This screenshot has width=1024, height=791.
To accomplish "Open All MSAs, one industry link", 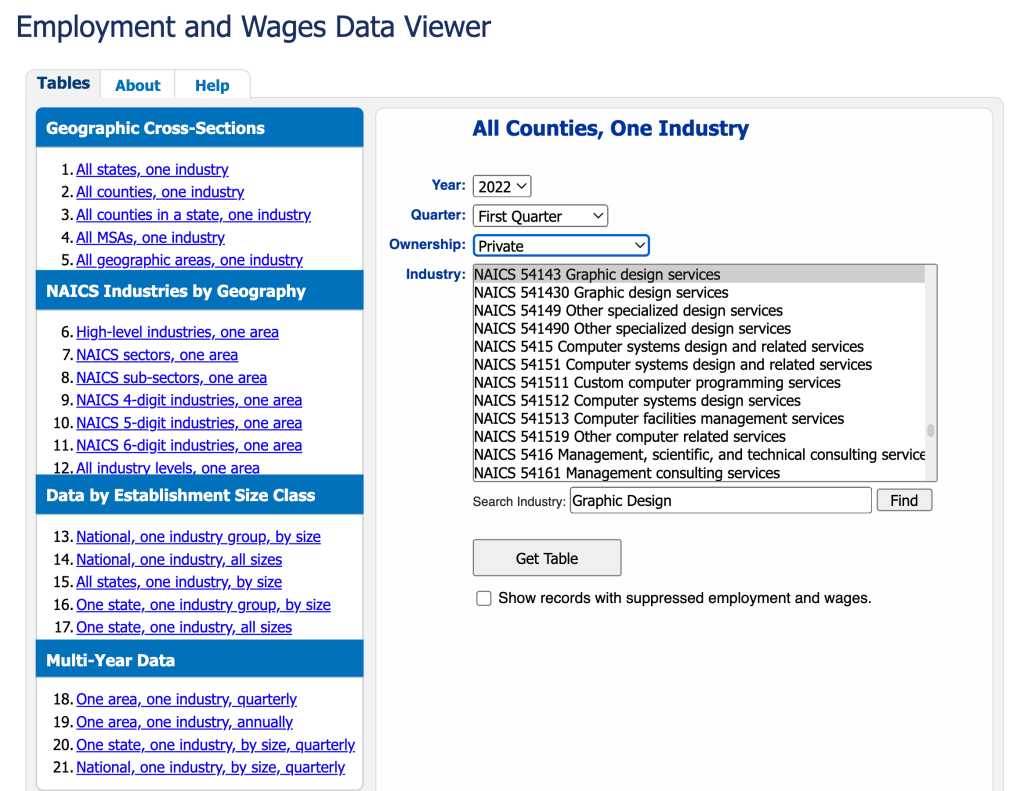I will (150, 238).
